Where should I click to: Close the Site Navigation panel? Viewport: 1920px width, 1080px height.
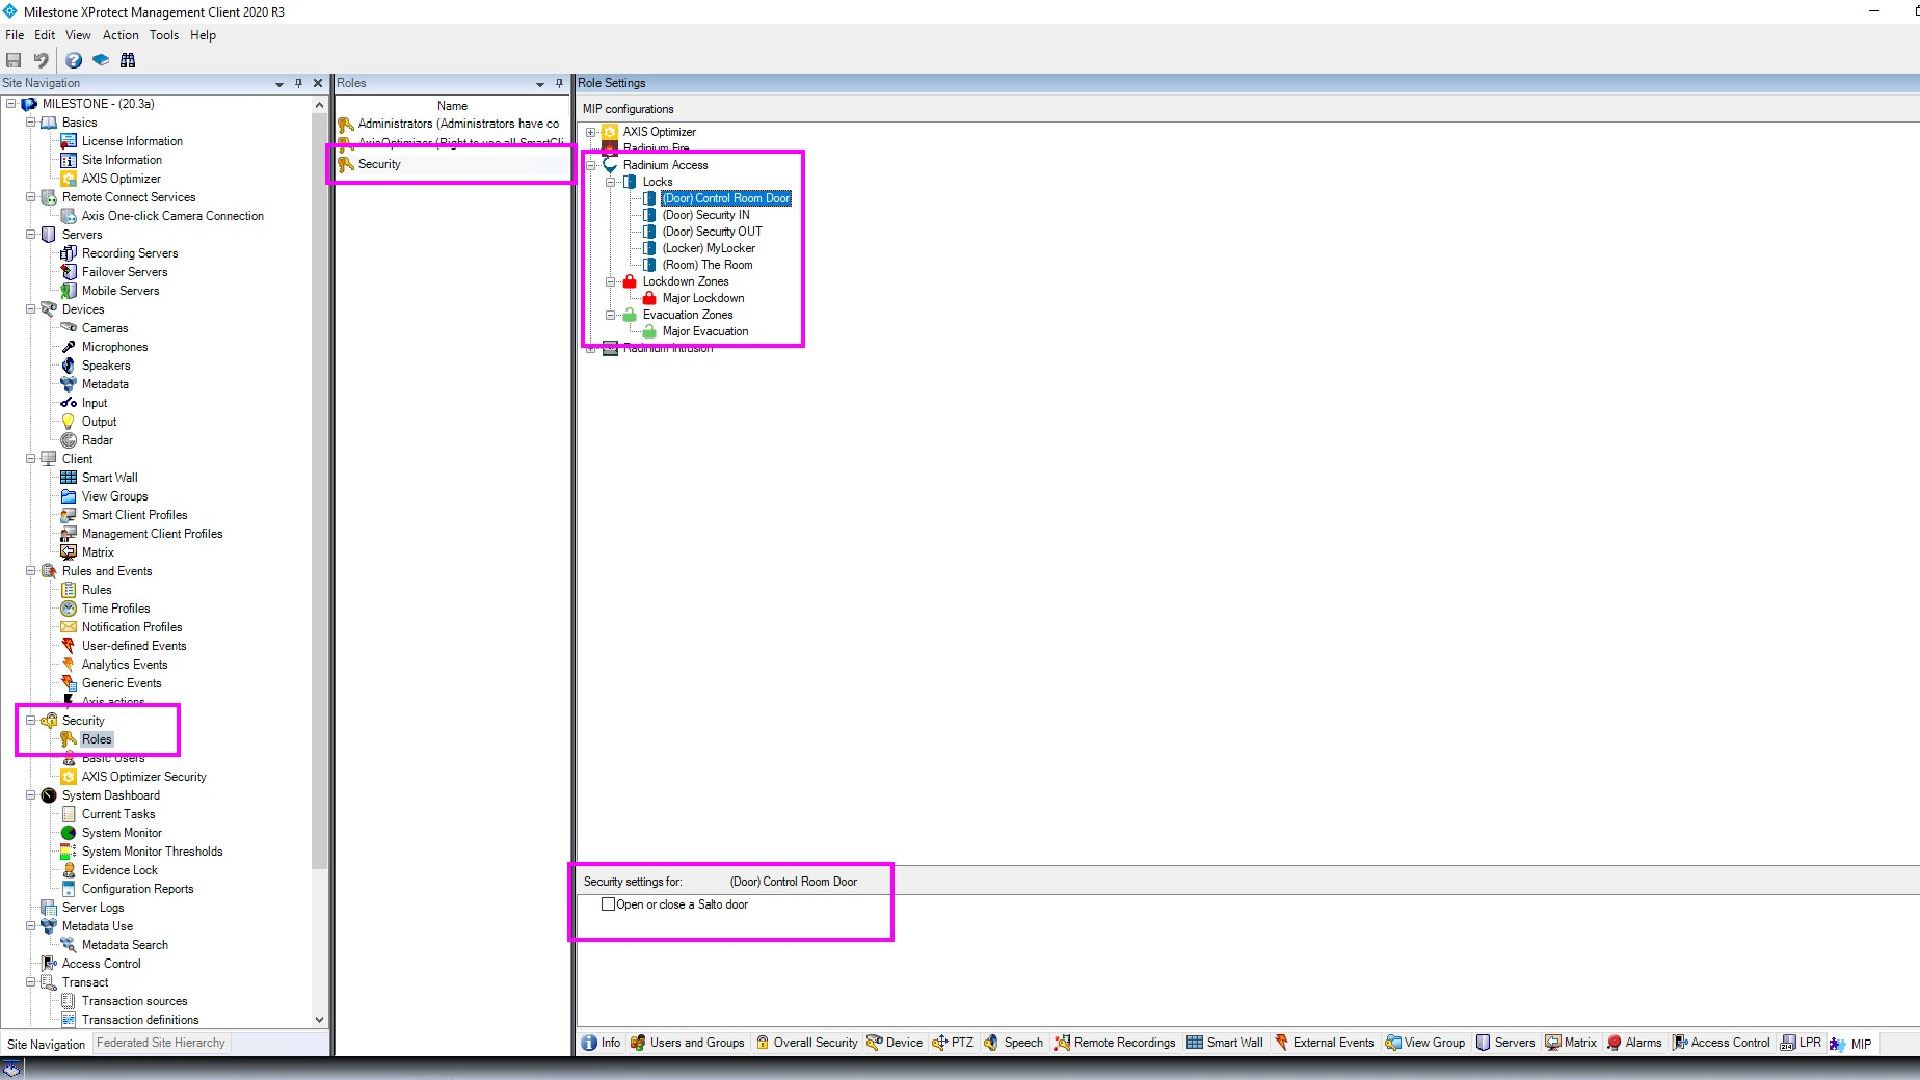click(318, 83)
